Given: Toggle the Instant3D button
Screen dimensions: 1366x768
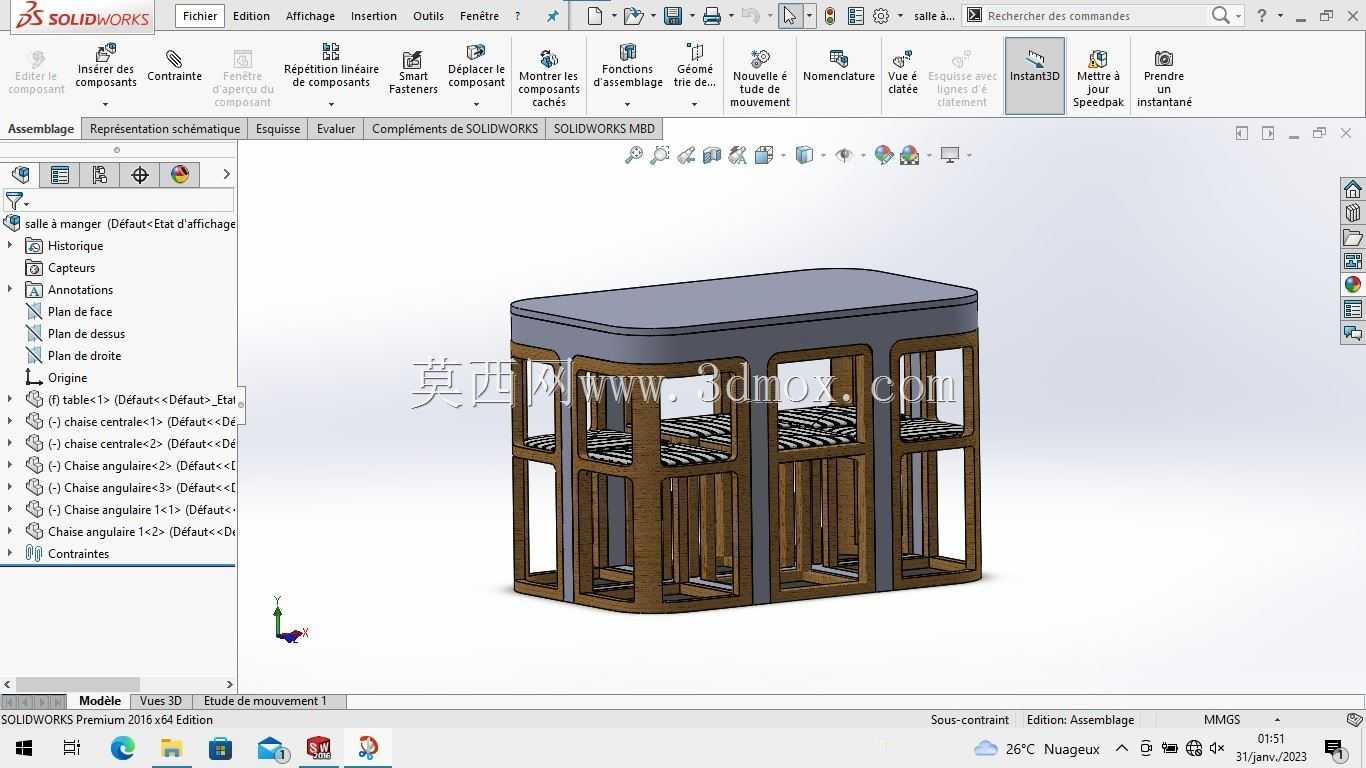Looking at the screenshot, I should pyautogui.click(x=1034, y=76).
